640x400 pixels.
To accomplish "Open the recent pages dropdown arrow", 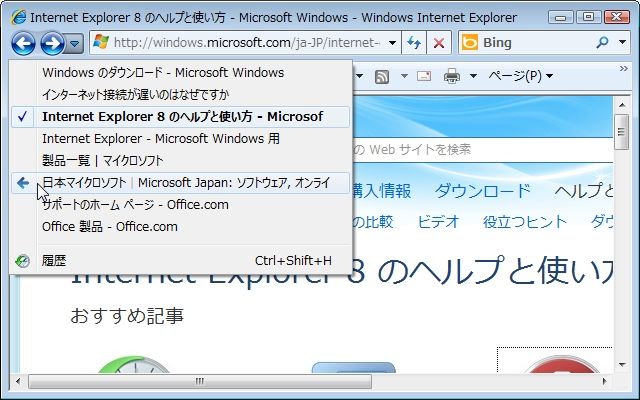I will pos(74,43).
